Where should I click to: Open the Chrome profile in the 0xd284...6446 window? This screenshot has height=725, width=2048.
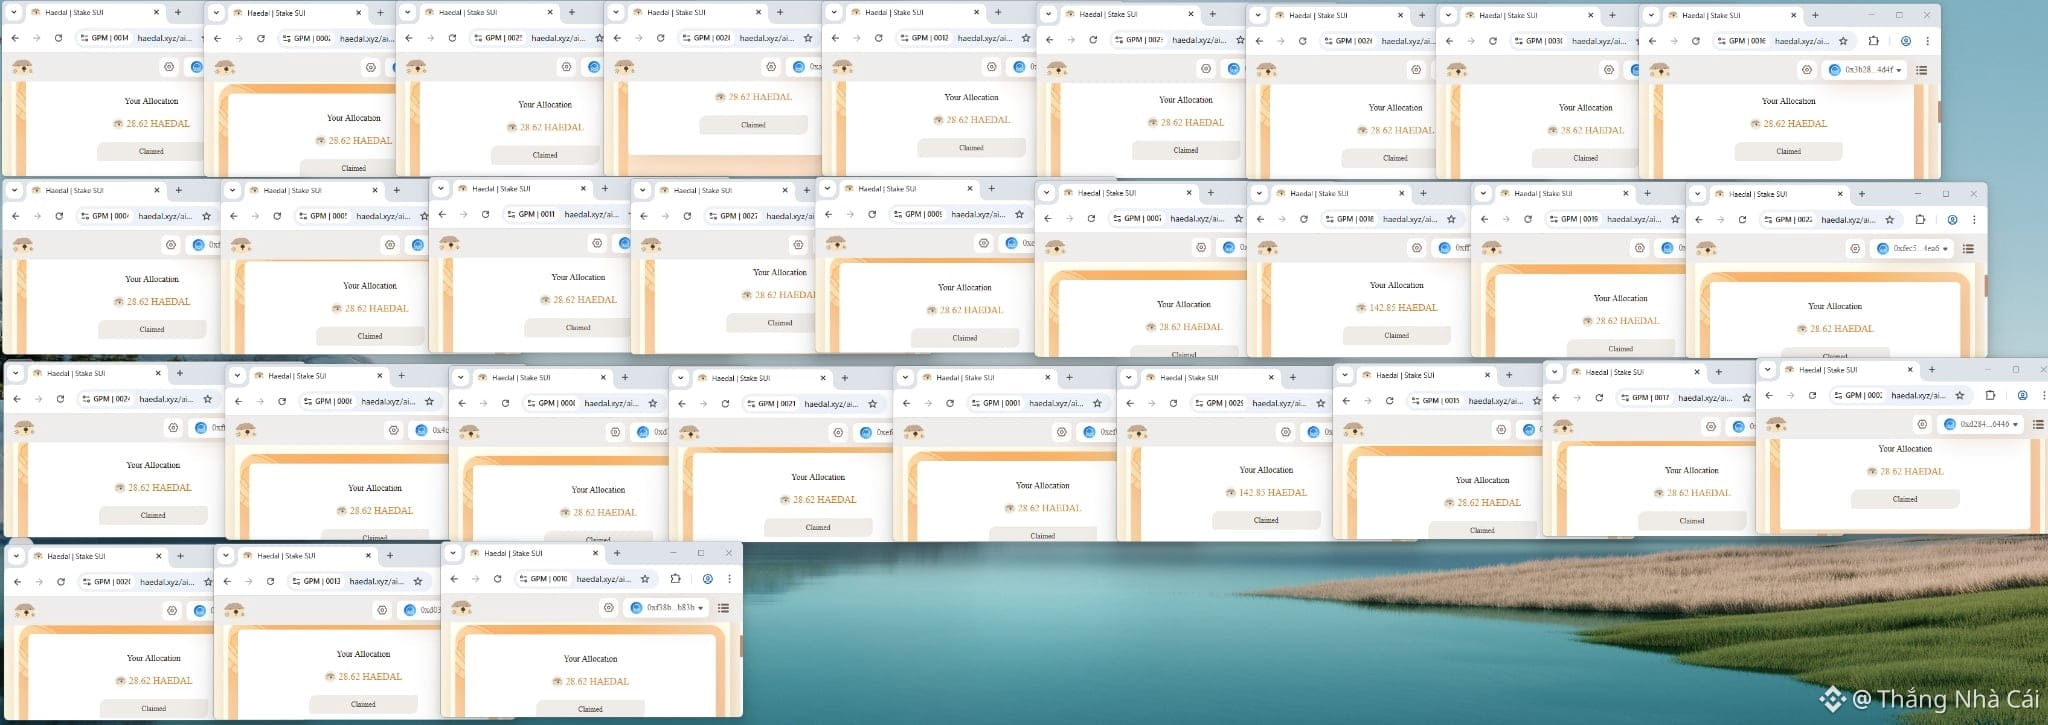(2022, 396)
